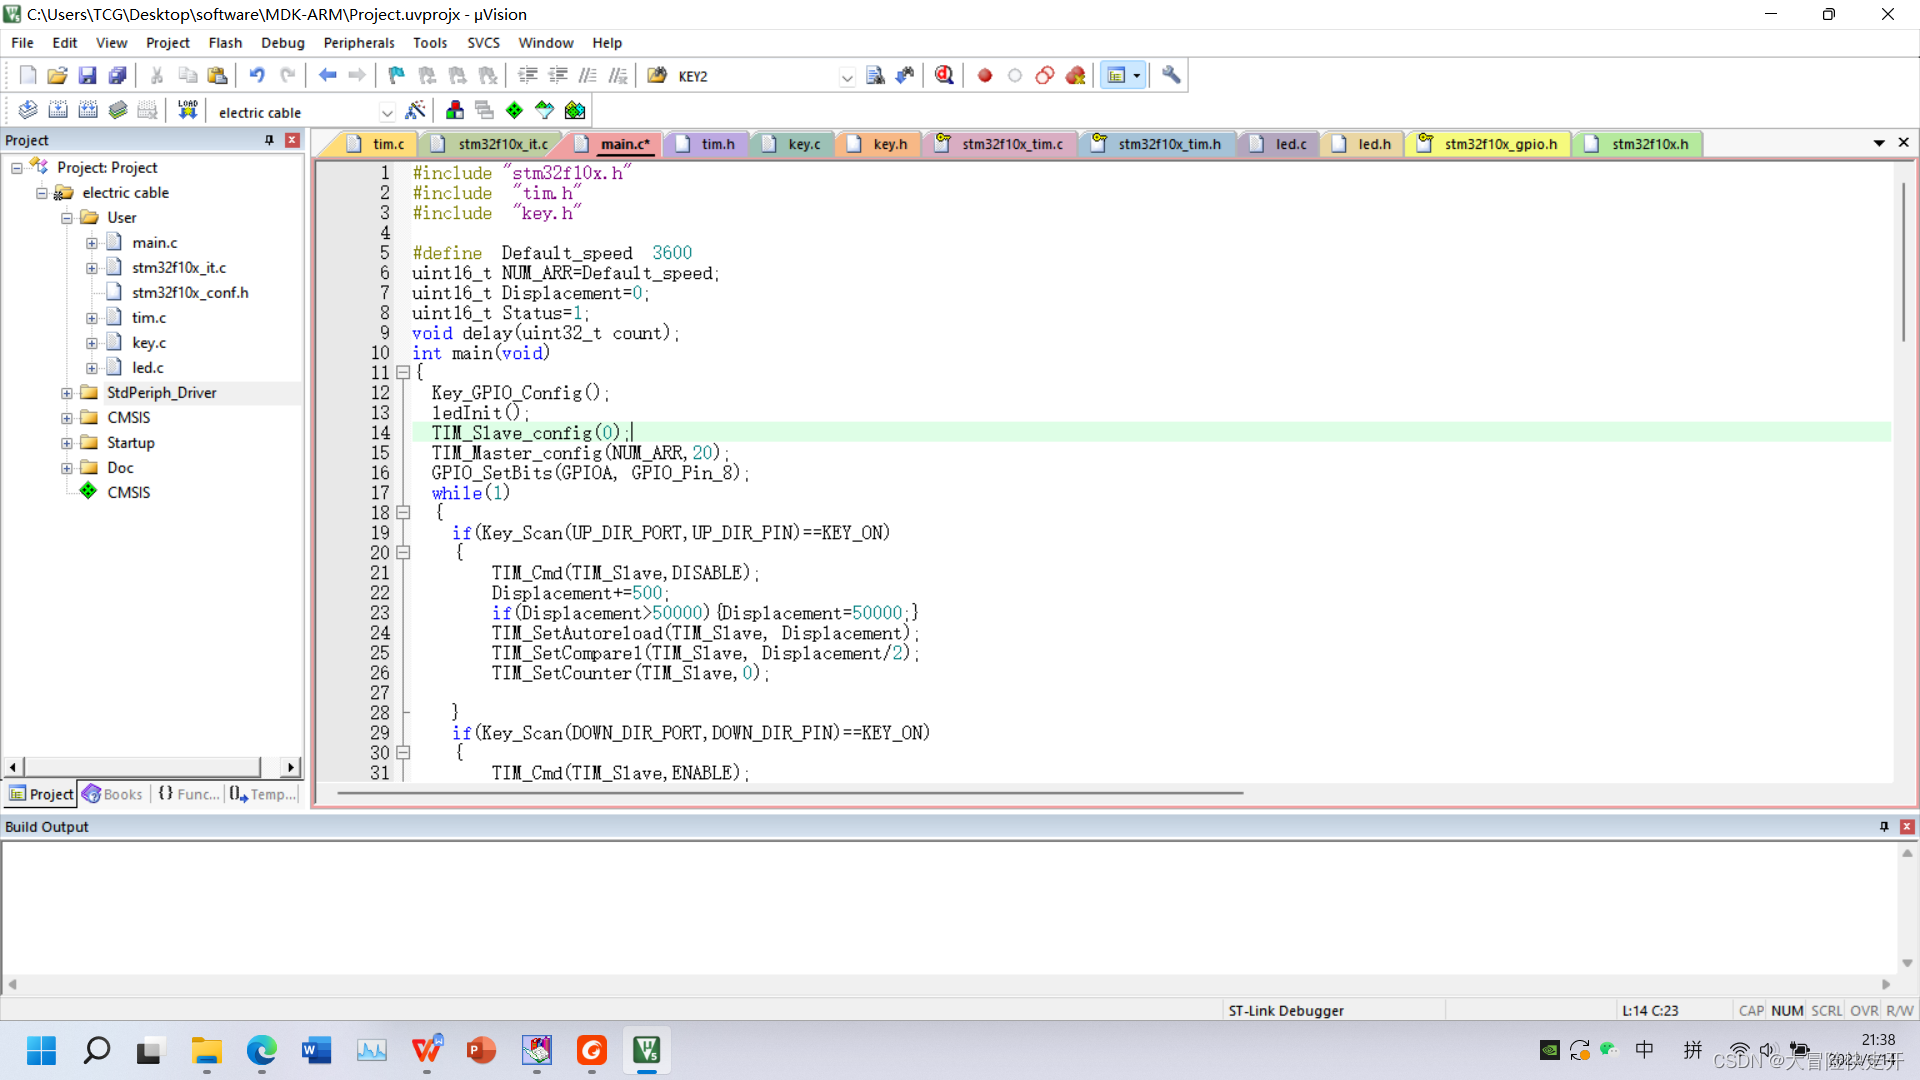Pin the Project panel
Image resolution: width=1920 pixels, height=1080 pixels.
point(269,140)
